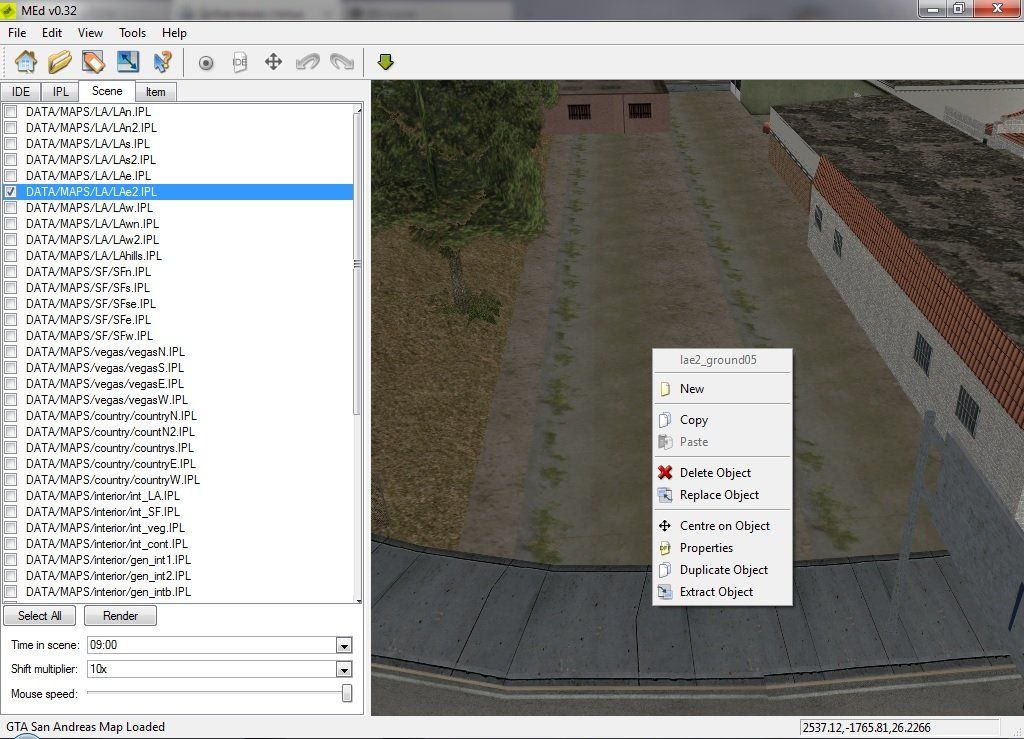Switch to the IPL tab
The image size is (1024, 739).
tap(61, 92)
